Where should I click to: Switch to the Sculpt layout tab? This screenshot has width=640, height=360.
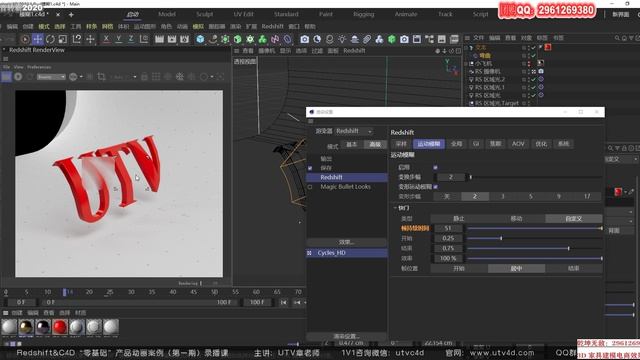(204, 14)
